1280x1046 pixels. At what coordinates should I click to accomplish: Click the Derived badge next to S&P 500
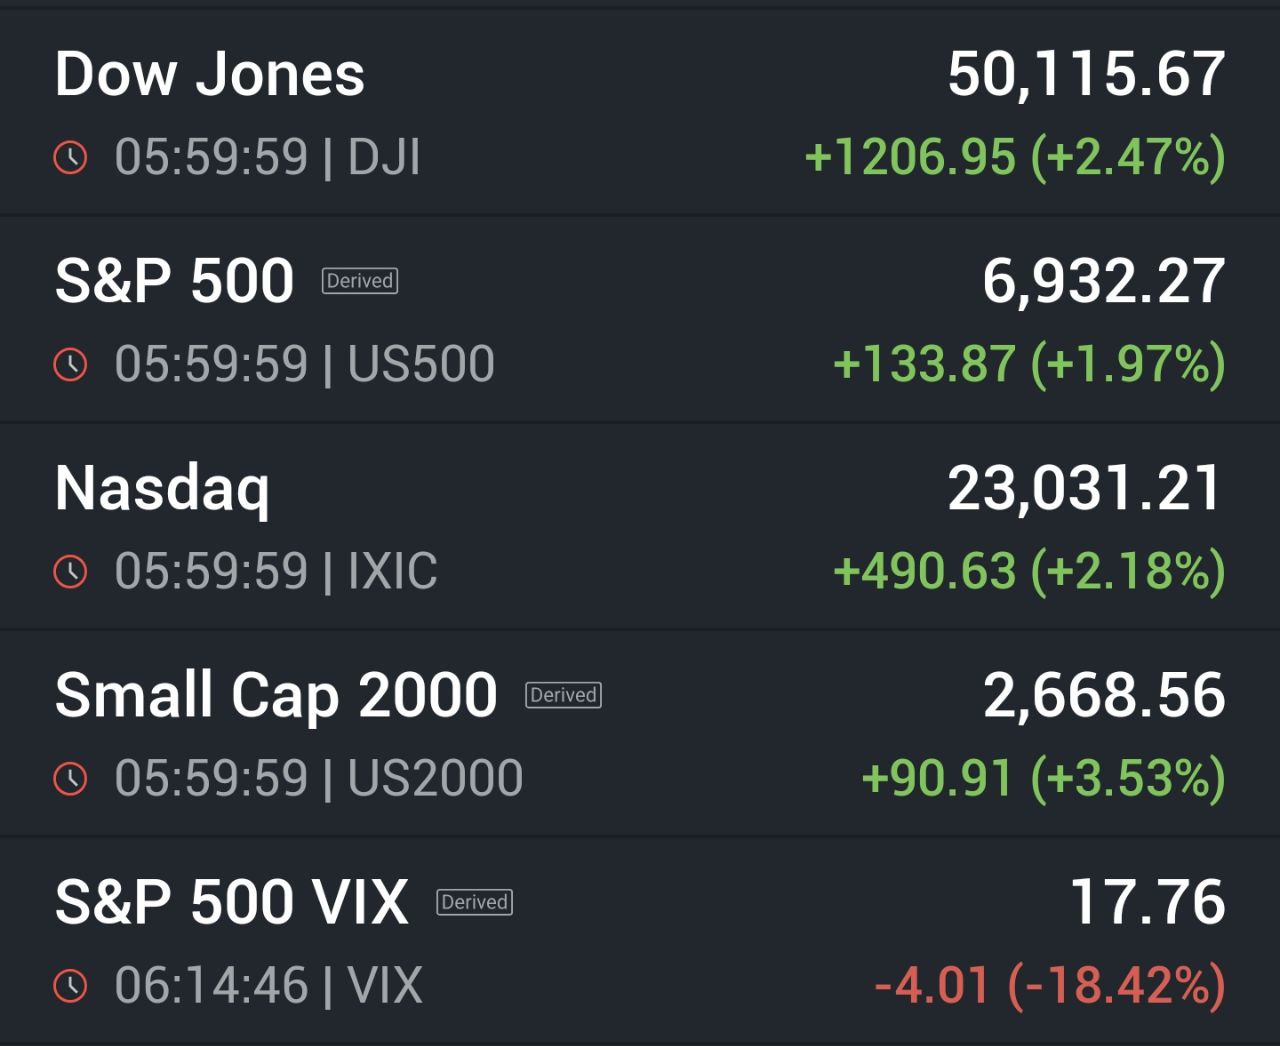(x=360, y=281)
